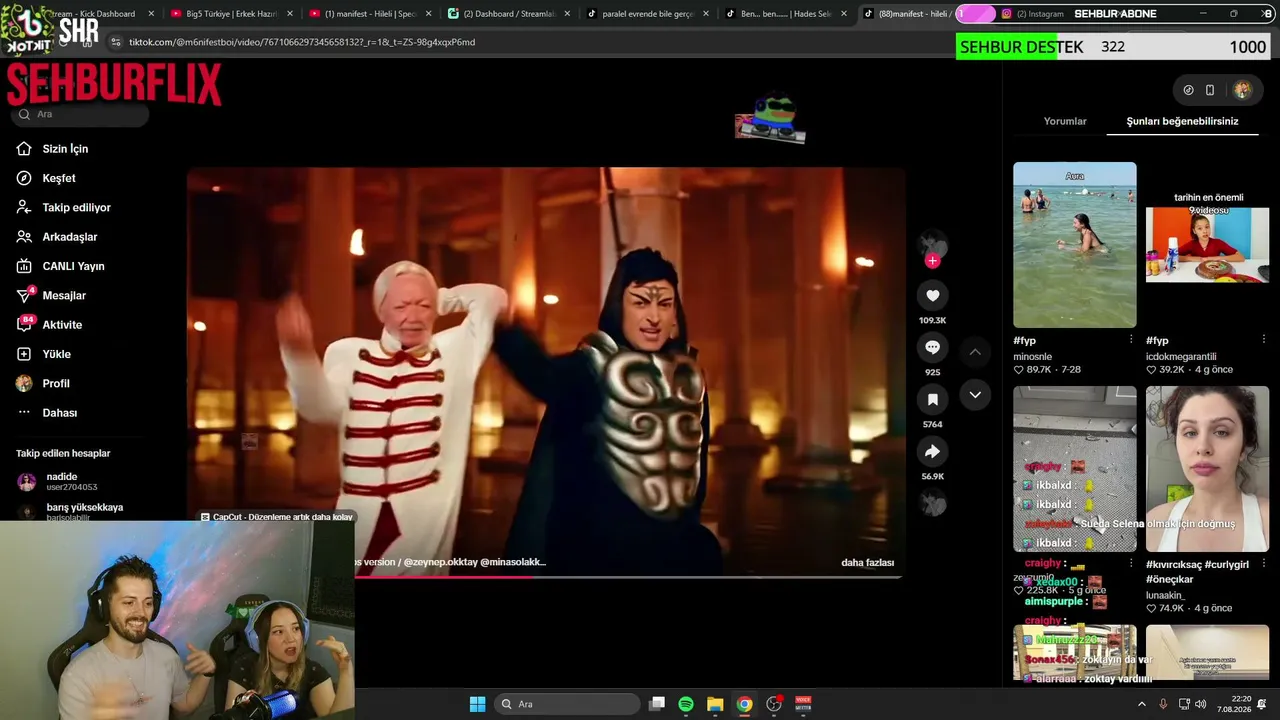Click the TikTok coins icon at top right
1280x720 pixels.
[1188, 90]
